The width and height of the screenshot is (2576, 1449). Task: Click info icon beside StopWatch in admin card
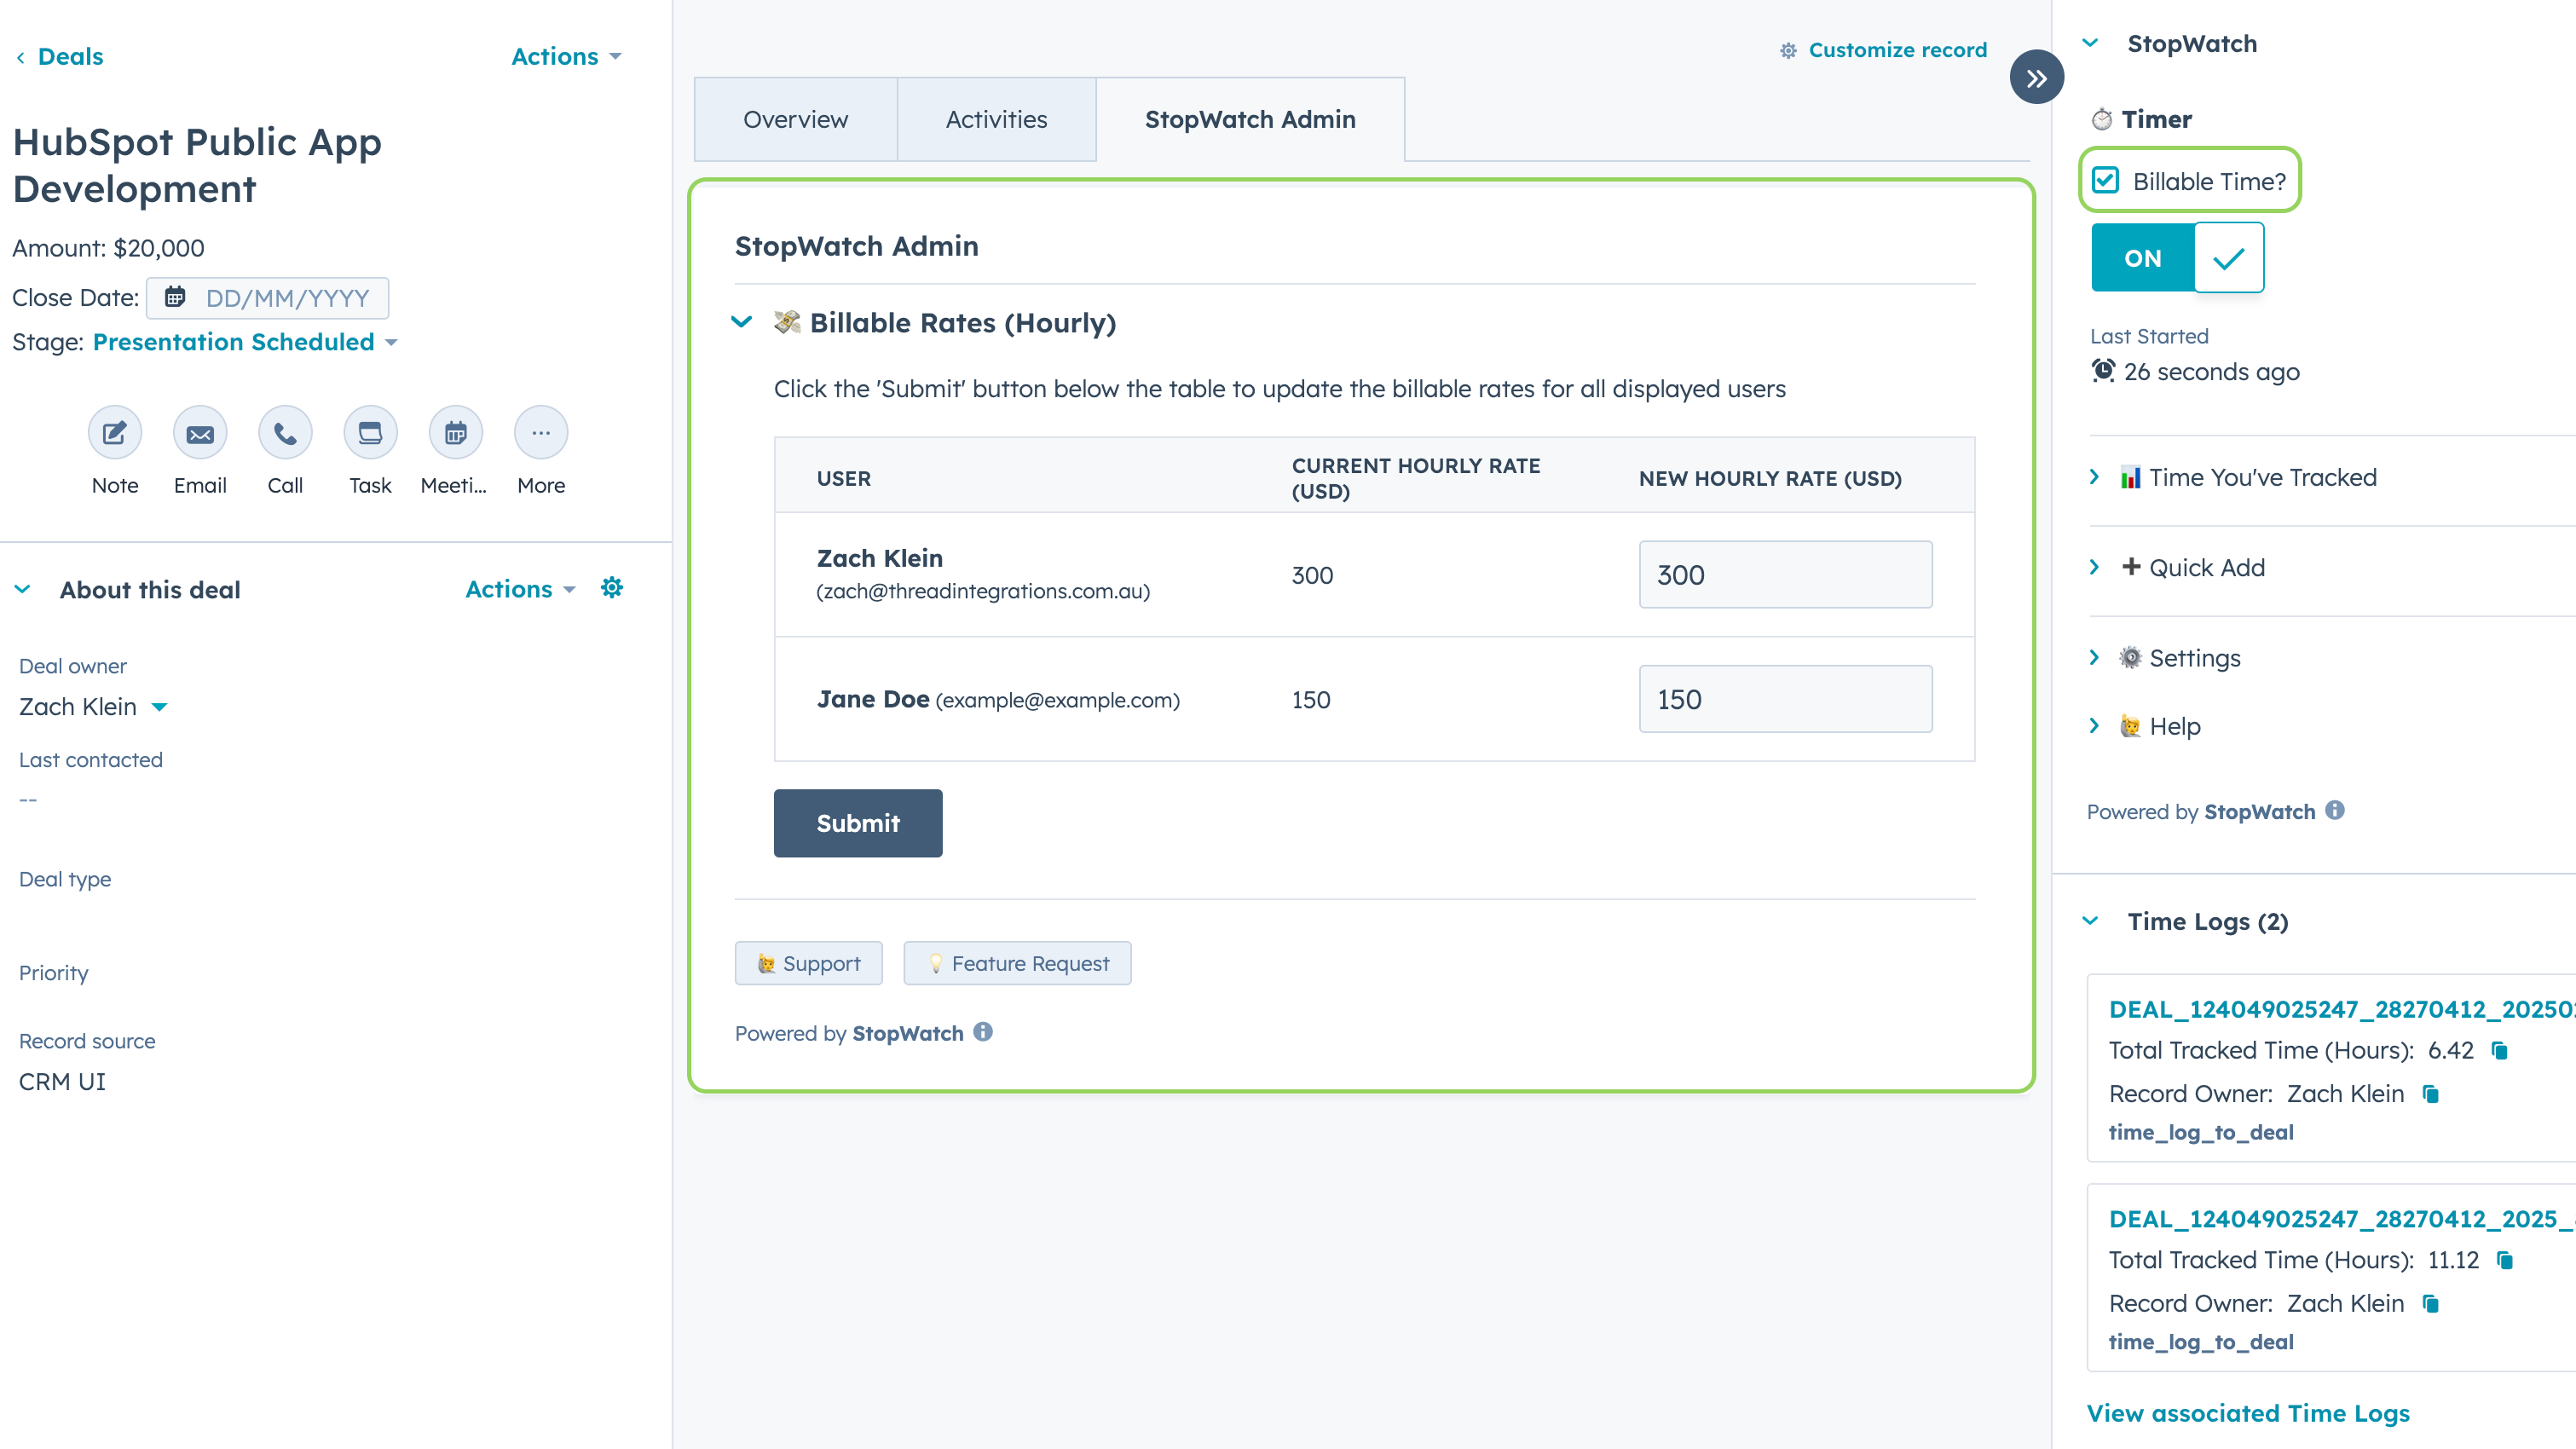point(983,1032)
